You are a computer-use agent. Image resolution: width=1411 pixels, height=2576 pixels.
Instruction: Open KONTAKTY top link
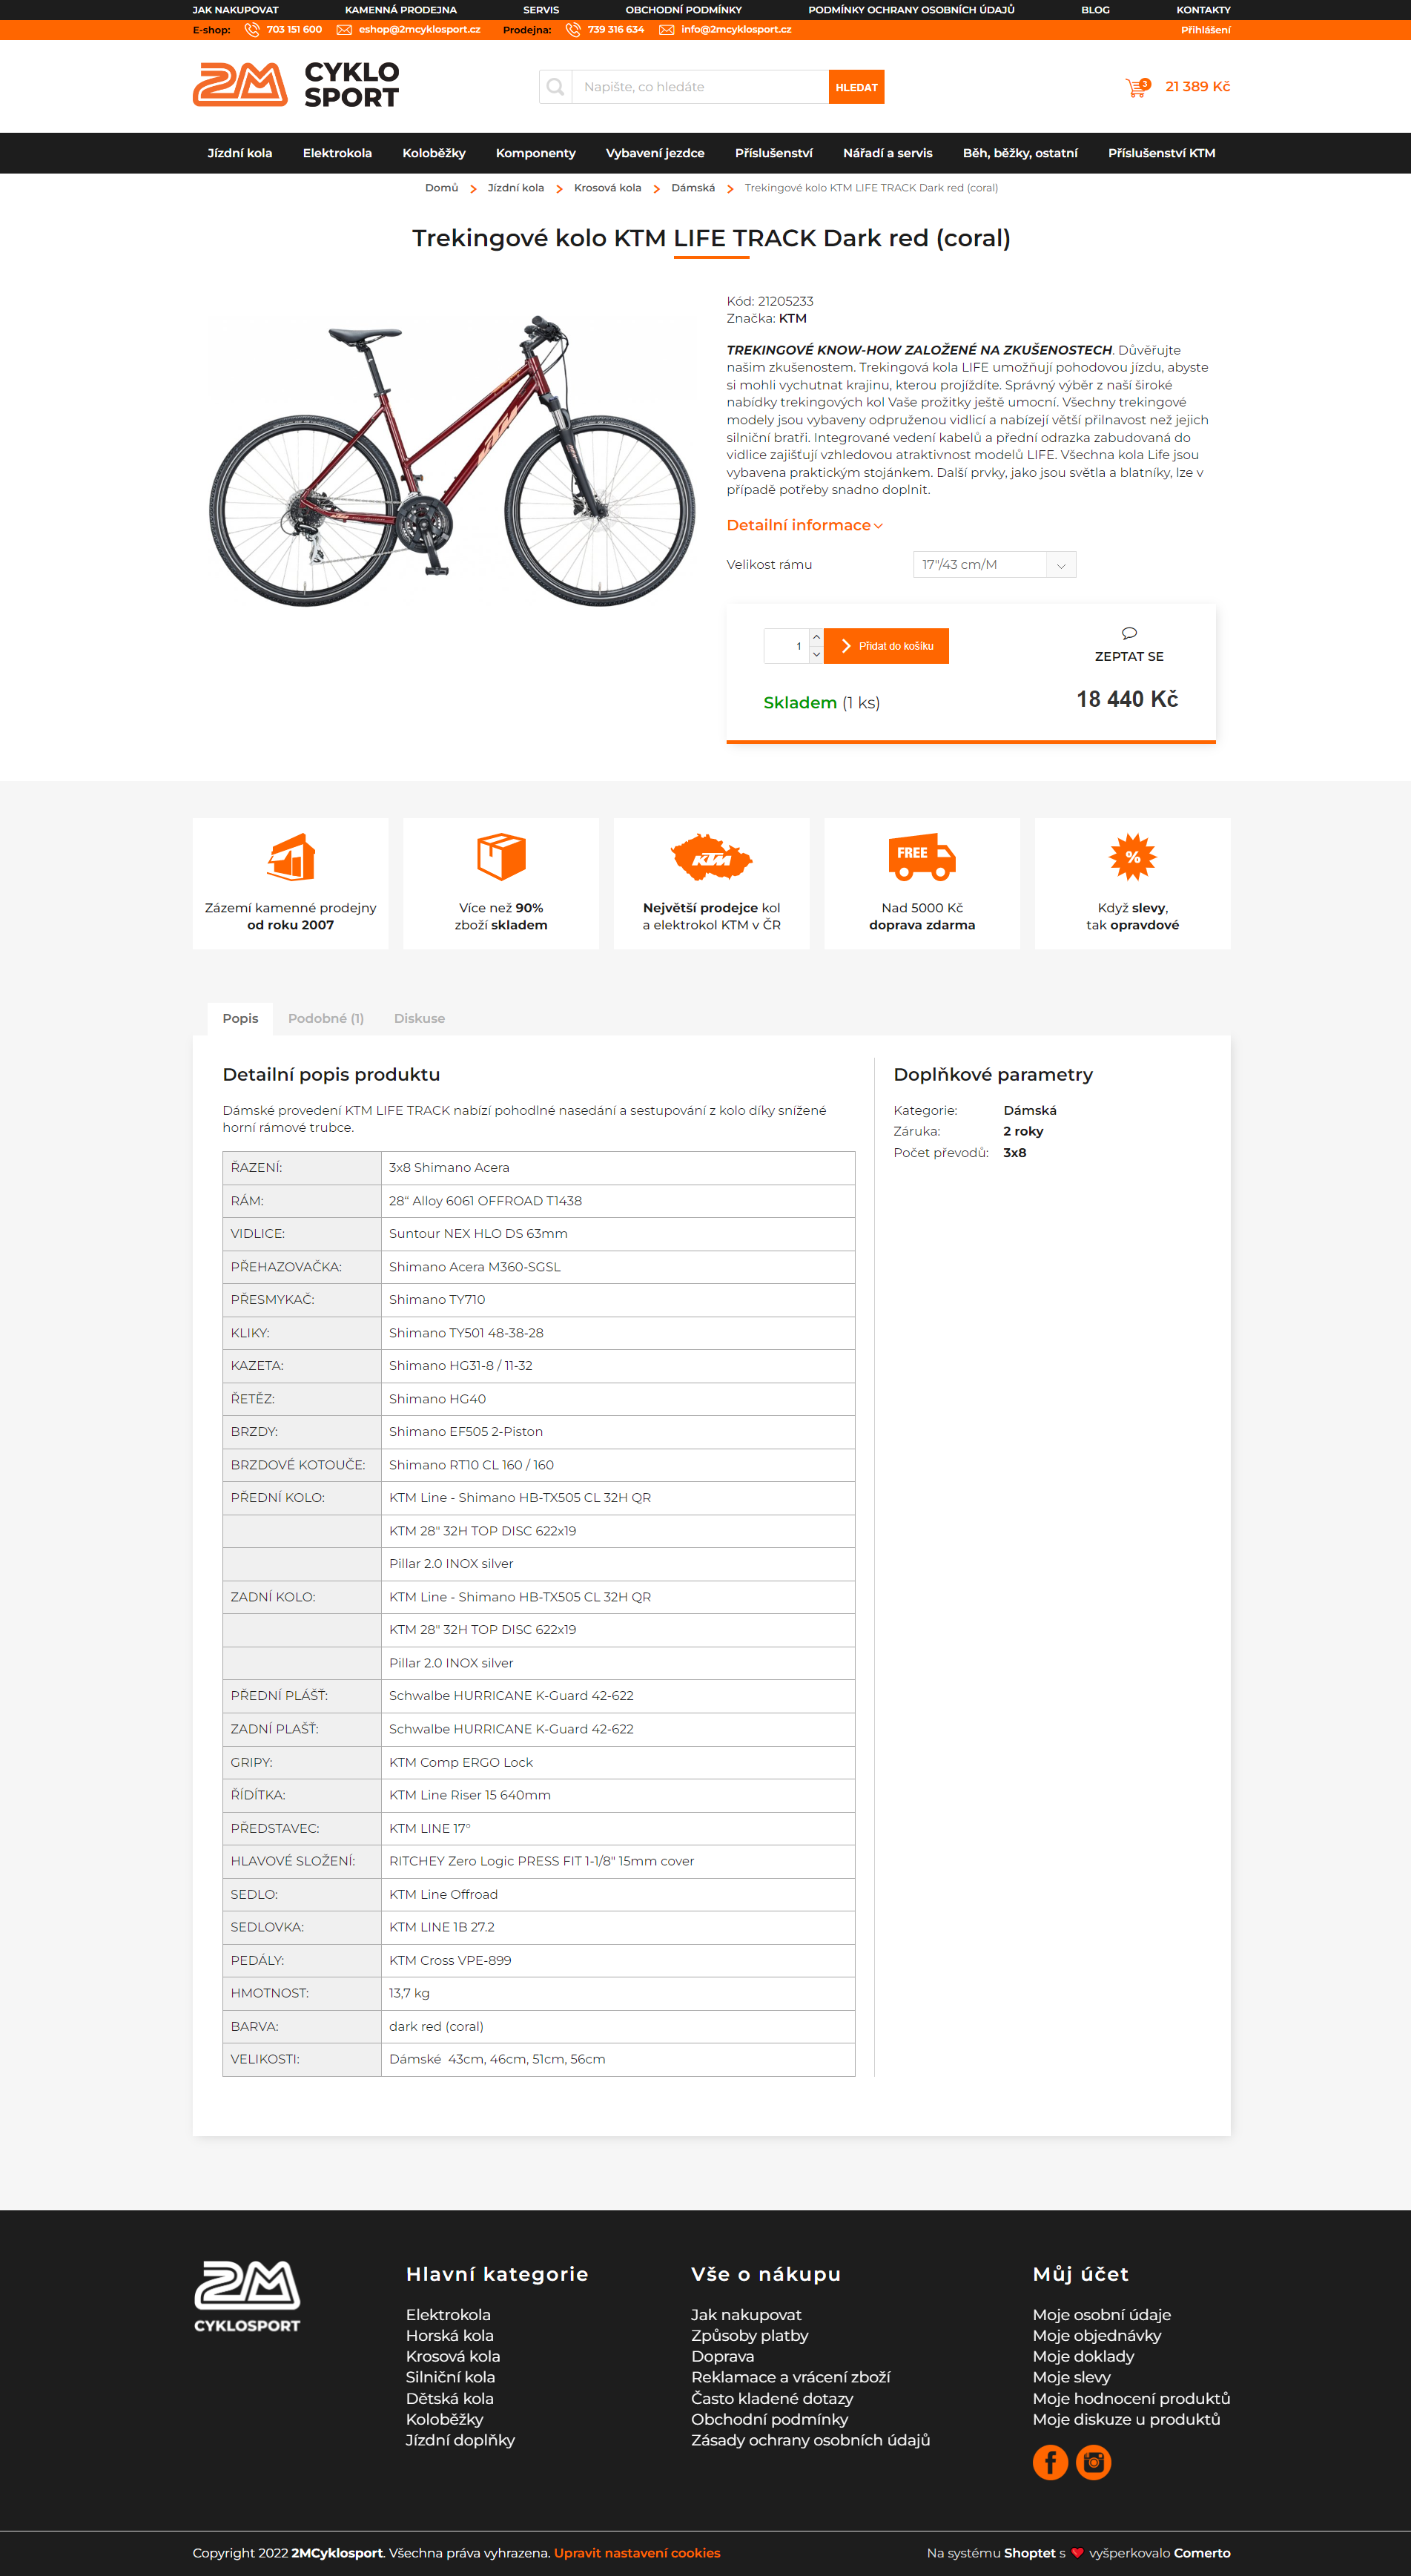[1203, 10]
